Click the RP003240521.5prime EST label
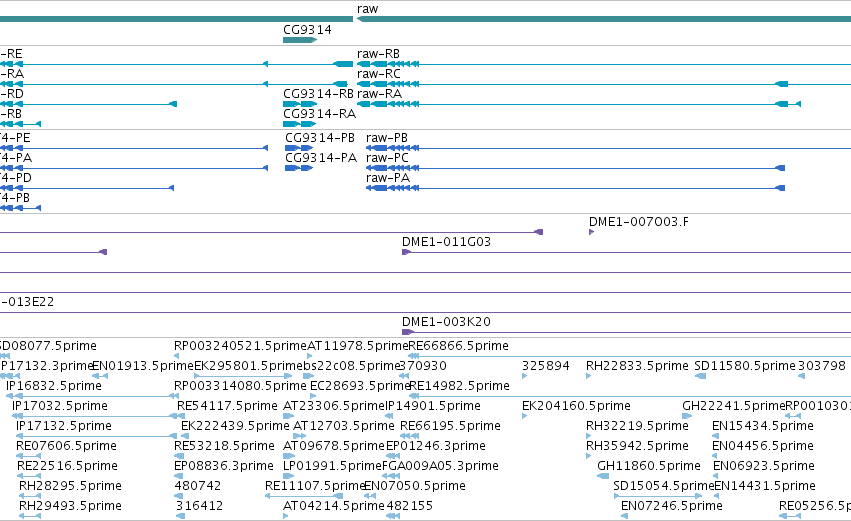 tap(240, 346)
